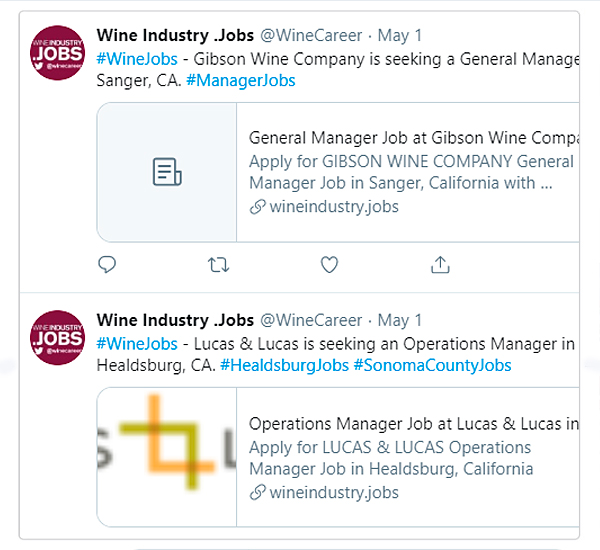Retweet the Gibson Wine Company tweet

[217, 265]
